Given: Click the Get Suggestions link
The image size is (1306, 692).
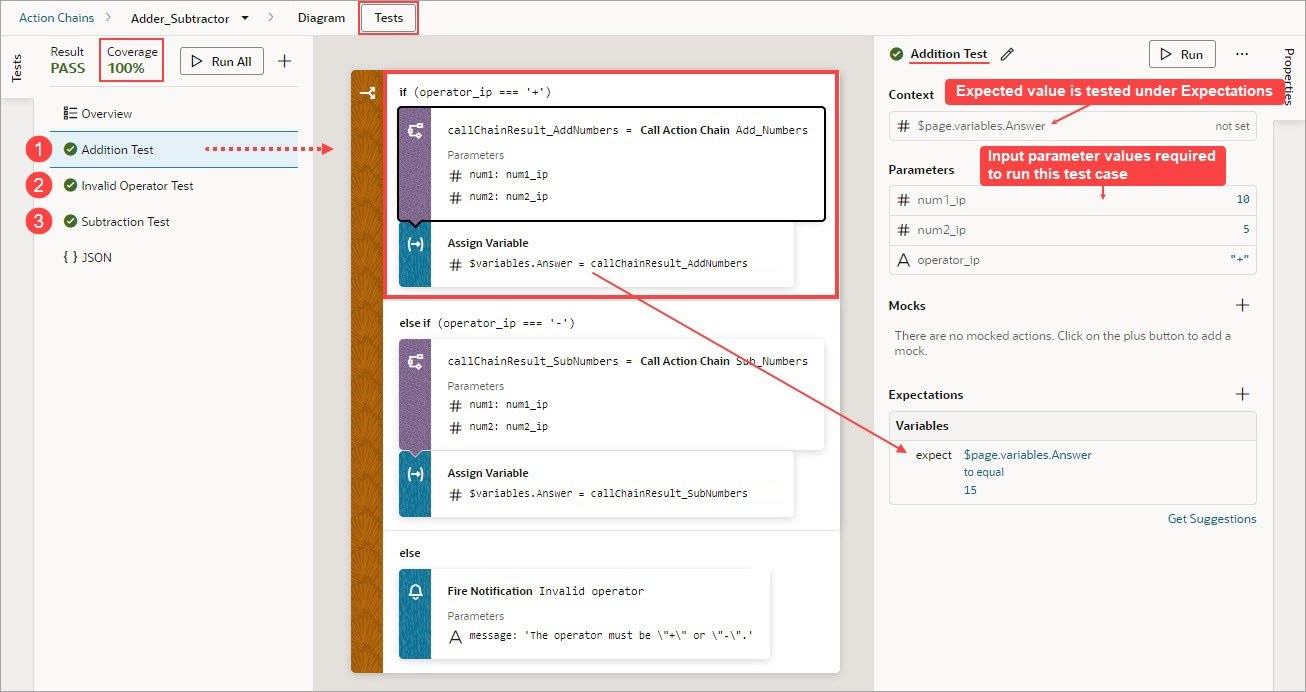Looking at the screenshot, I should pyautogui.click(x=1212, y=518).
